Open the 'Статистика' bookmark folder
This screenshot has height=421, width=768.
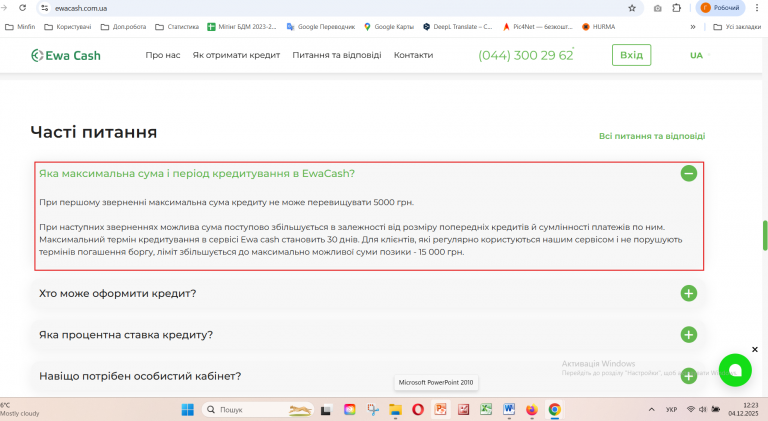coord(177,27)
